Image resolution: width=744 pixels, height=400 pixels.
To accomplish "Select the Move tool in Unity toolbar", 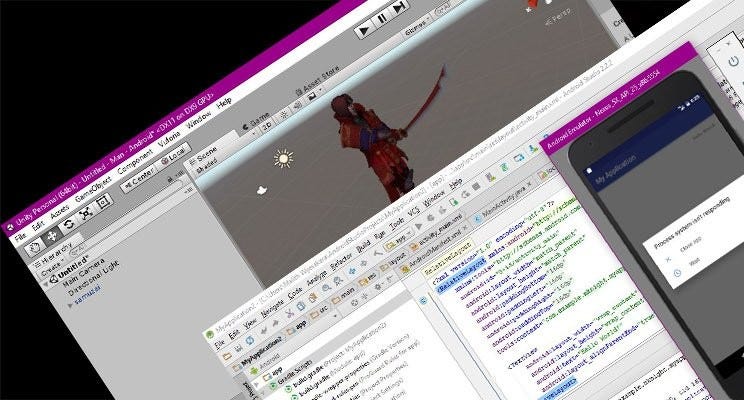I will (x=51, y=235).
